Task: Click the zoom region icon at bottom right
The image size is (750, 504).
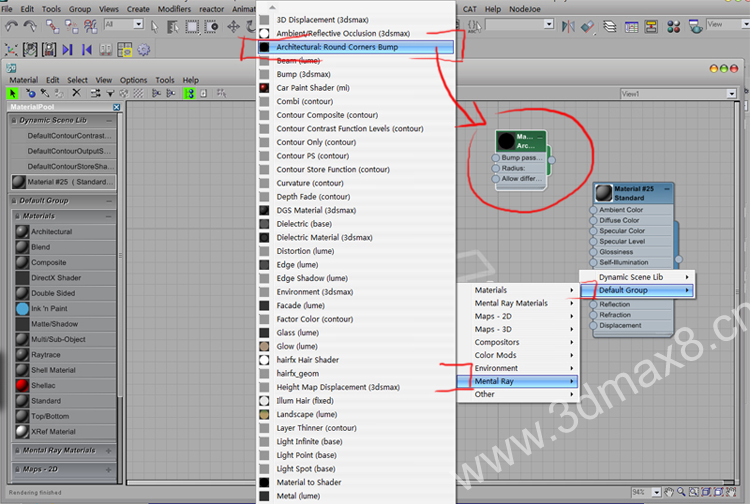Action: point(694,492)
